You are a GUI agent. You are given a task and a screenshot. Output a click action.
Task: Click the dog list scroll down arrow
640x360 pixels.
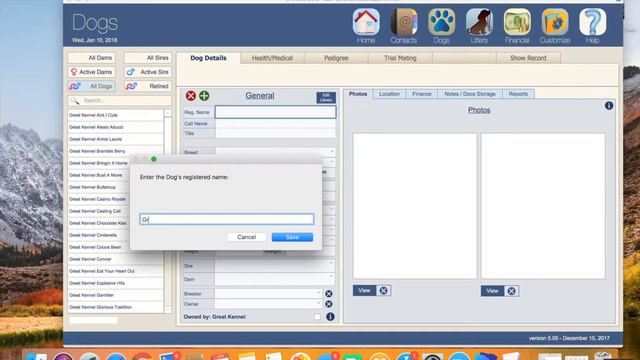coord(168,309)
